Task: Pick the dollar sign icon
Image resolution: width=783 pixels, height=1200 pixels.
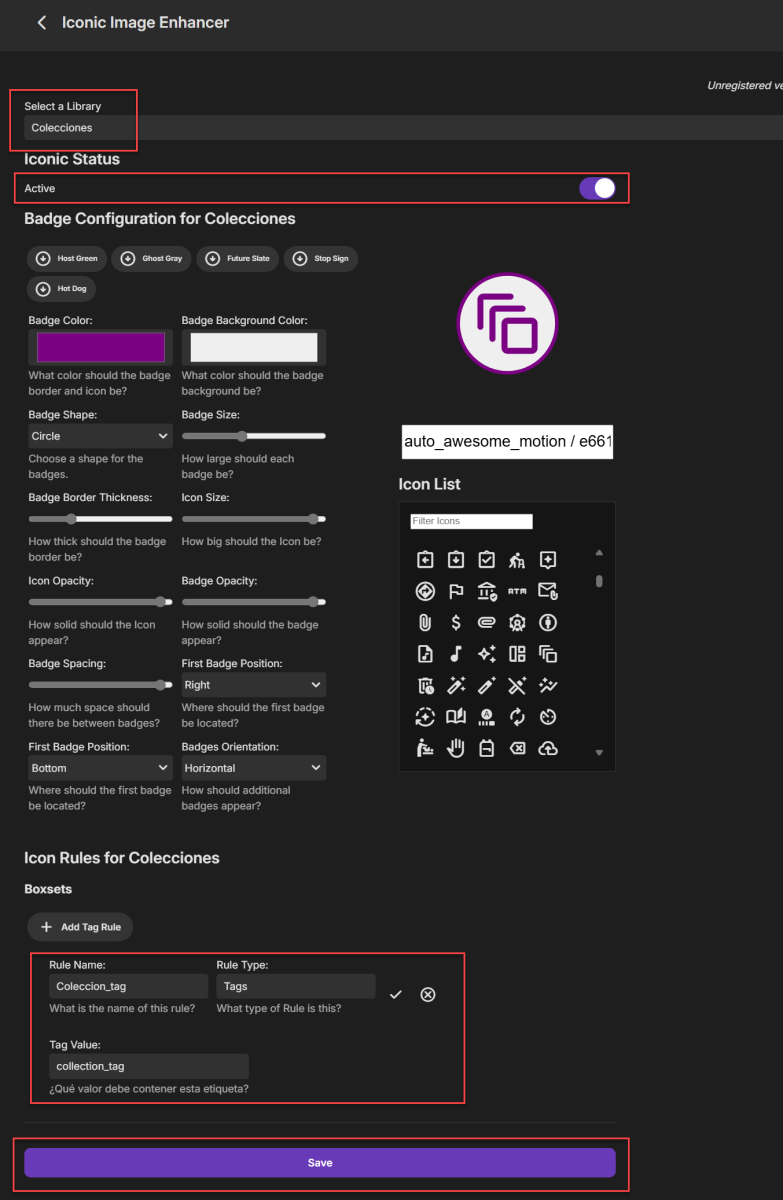Action: [456, 623]
